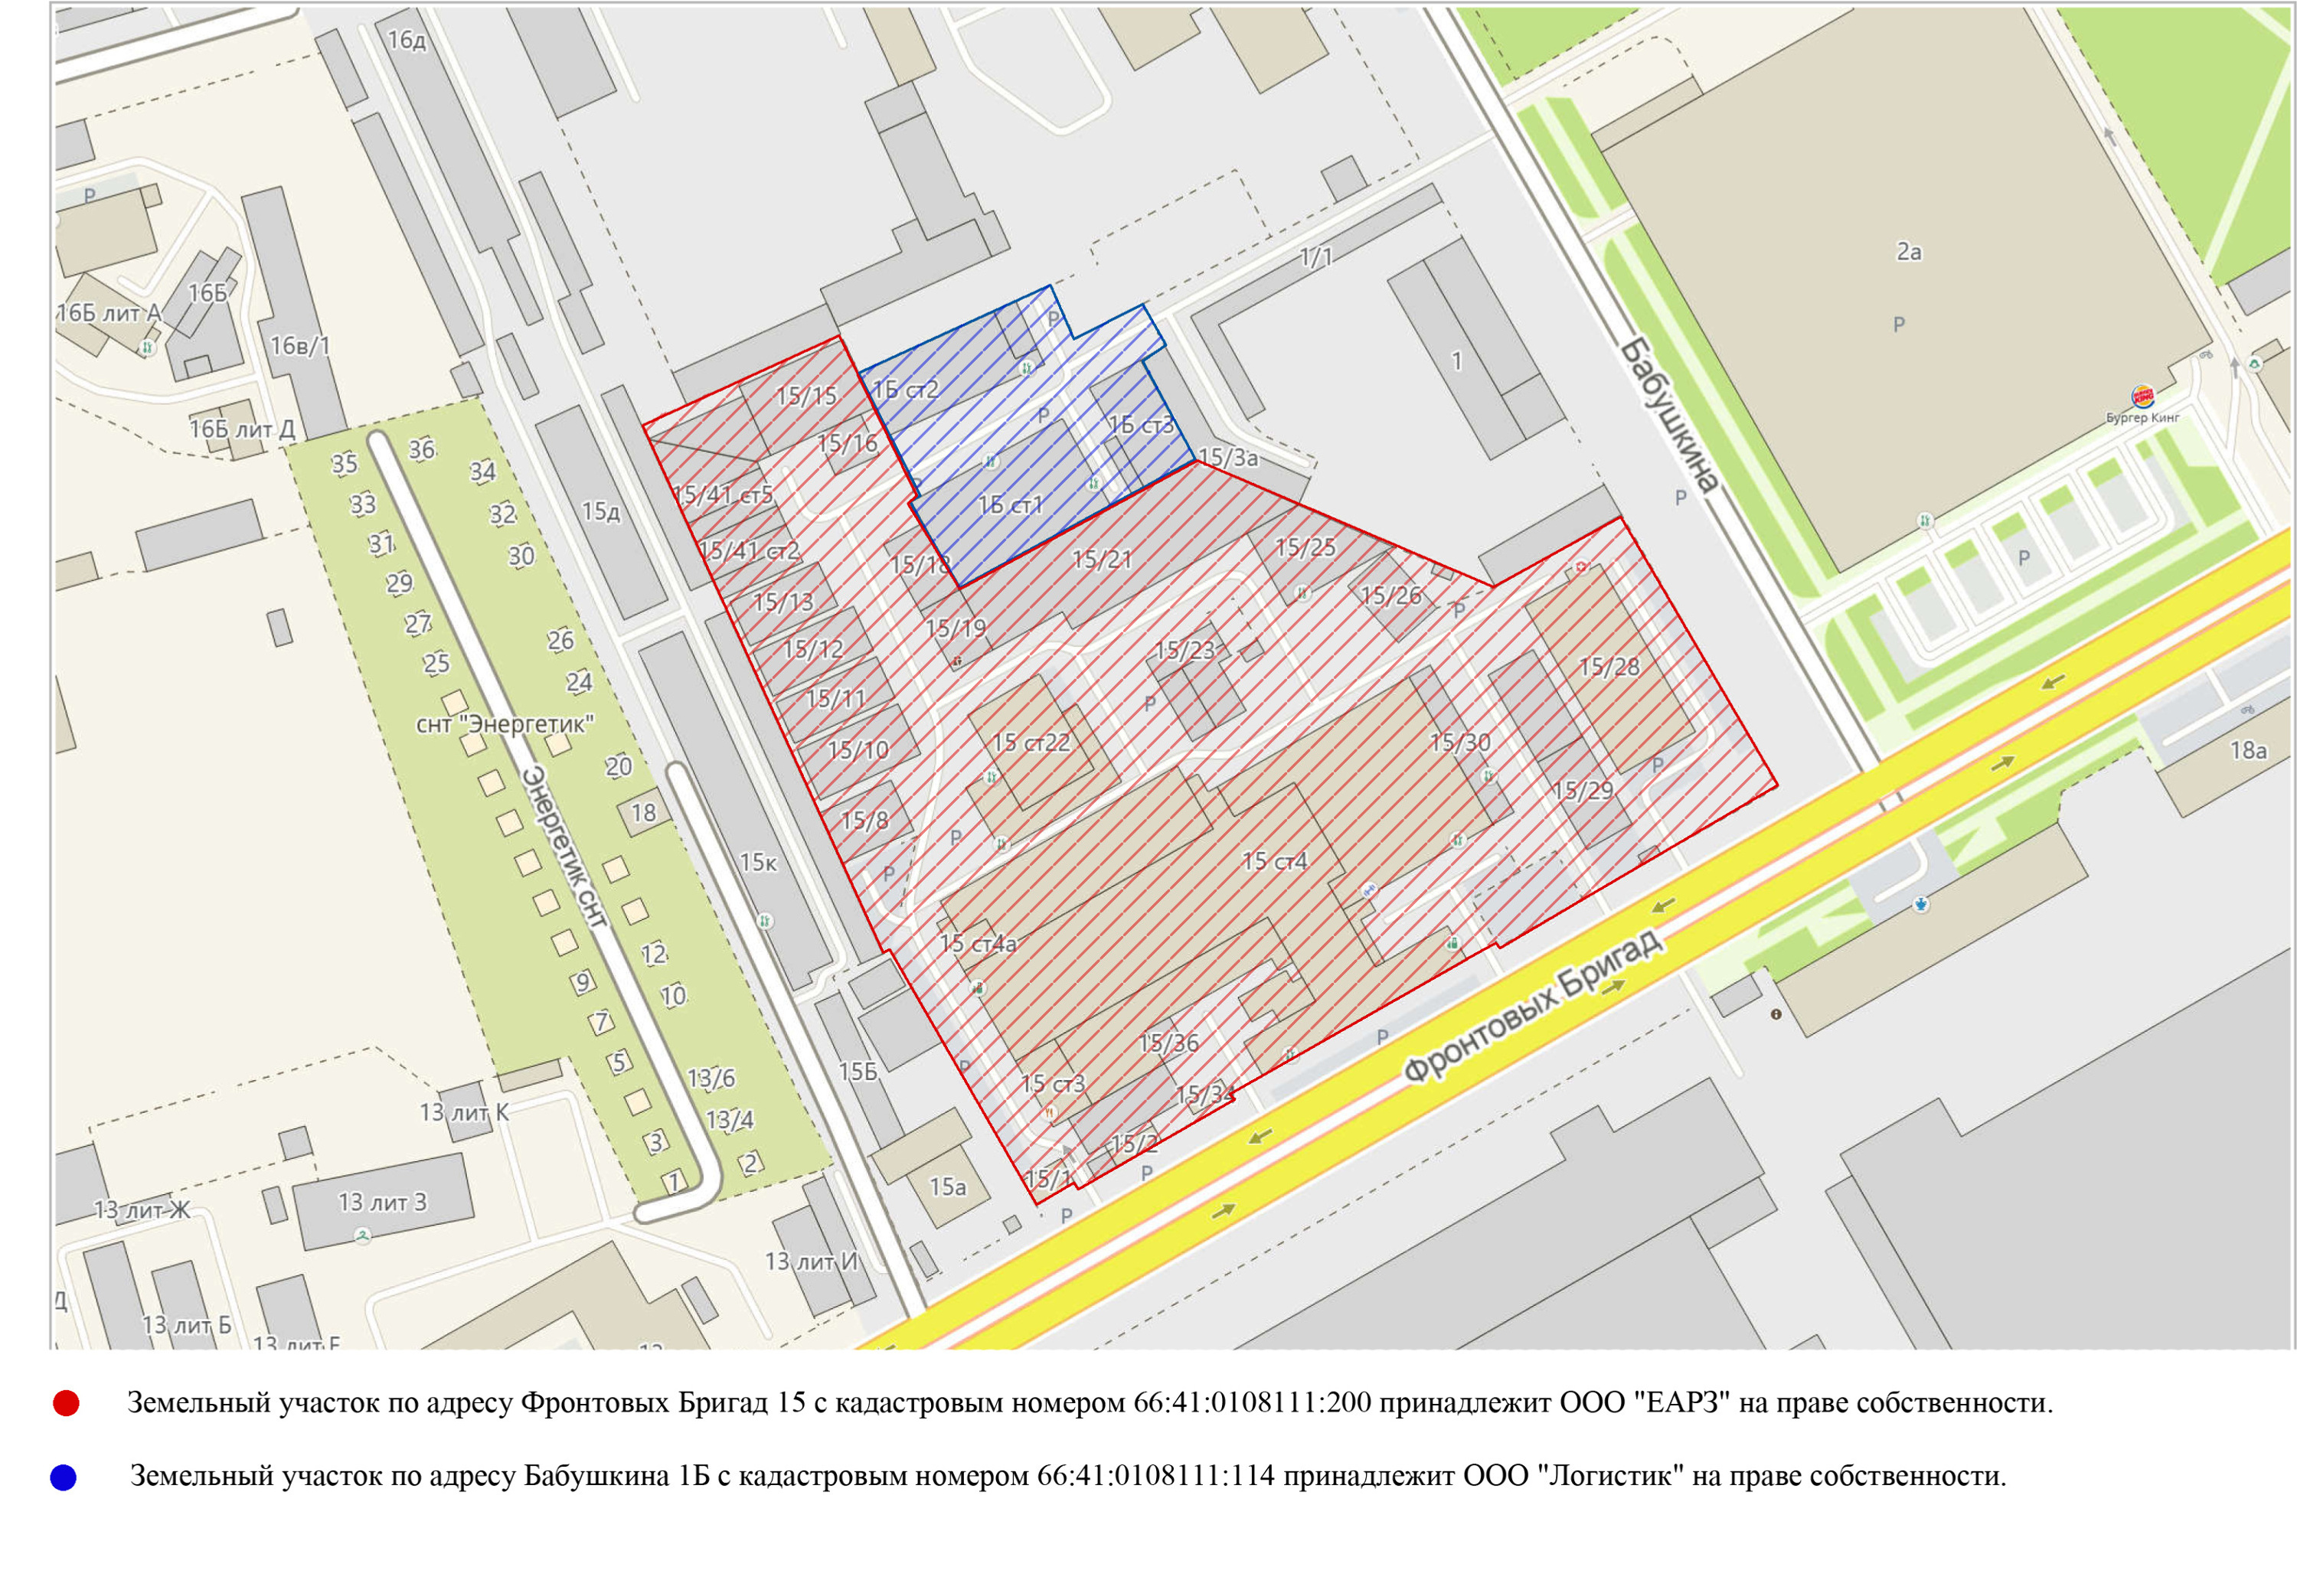Screen dimensions: 2297x1596
Task: Click the label снт "Энергетик"
Action: pyautogui.click(x=505, y=724)
